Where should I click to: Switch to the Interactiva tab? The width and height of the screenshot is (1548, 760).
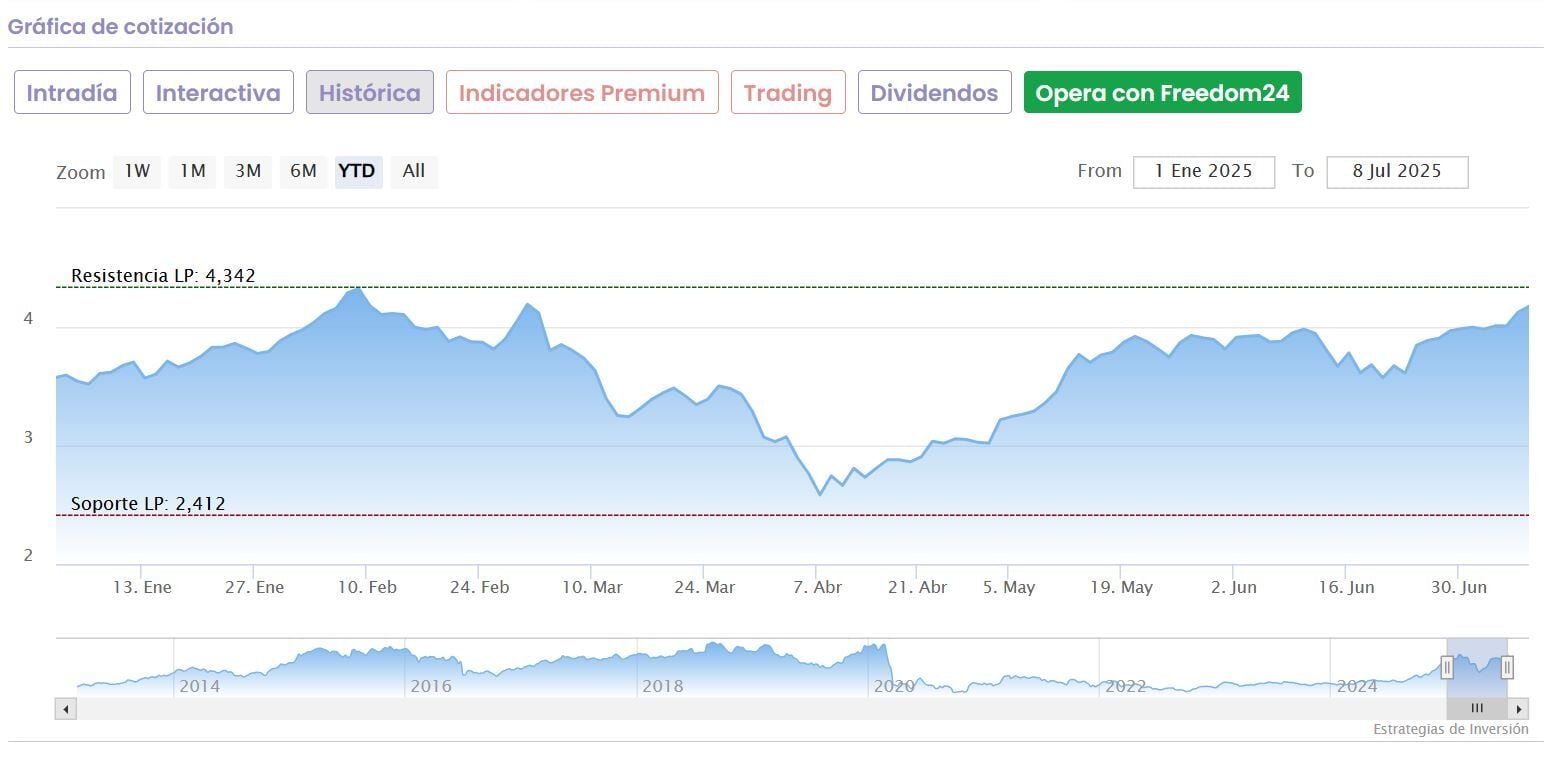pyautogui.click(x=218, y=93)
